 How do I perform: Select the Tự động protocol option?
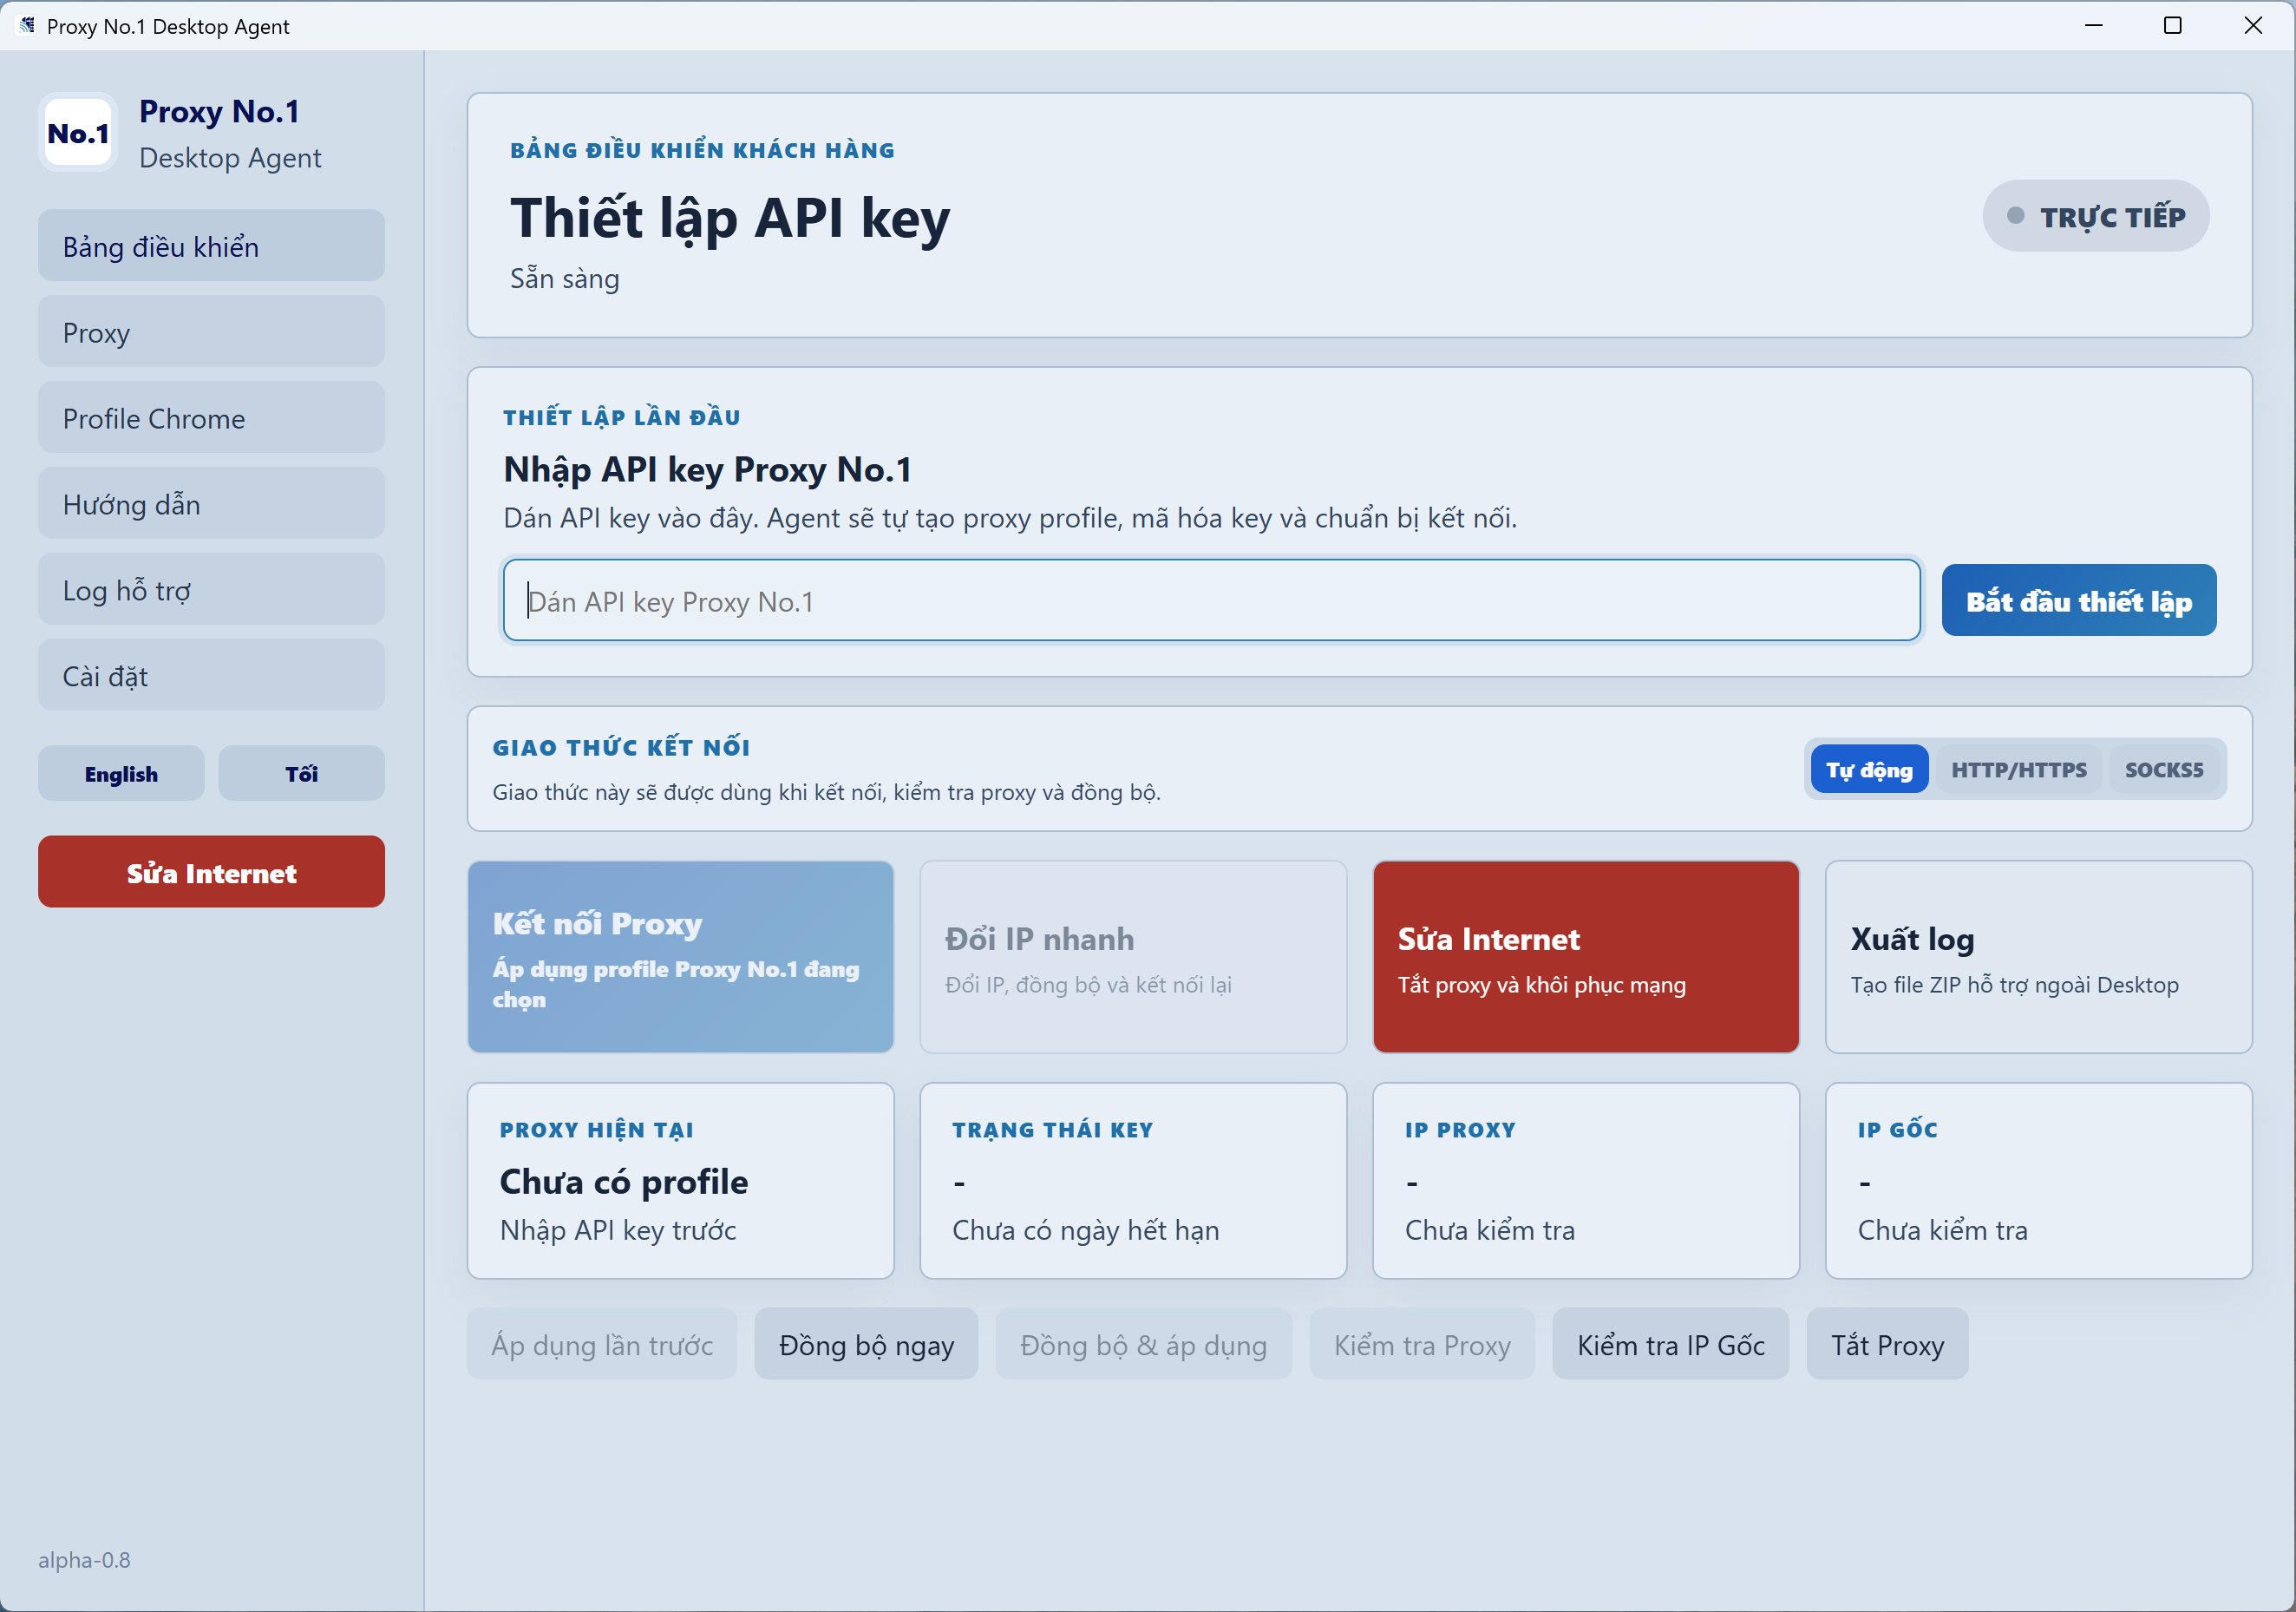coord(1869,770)
